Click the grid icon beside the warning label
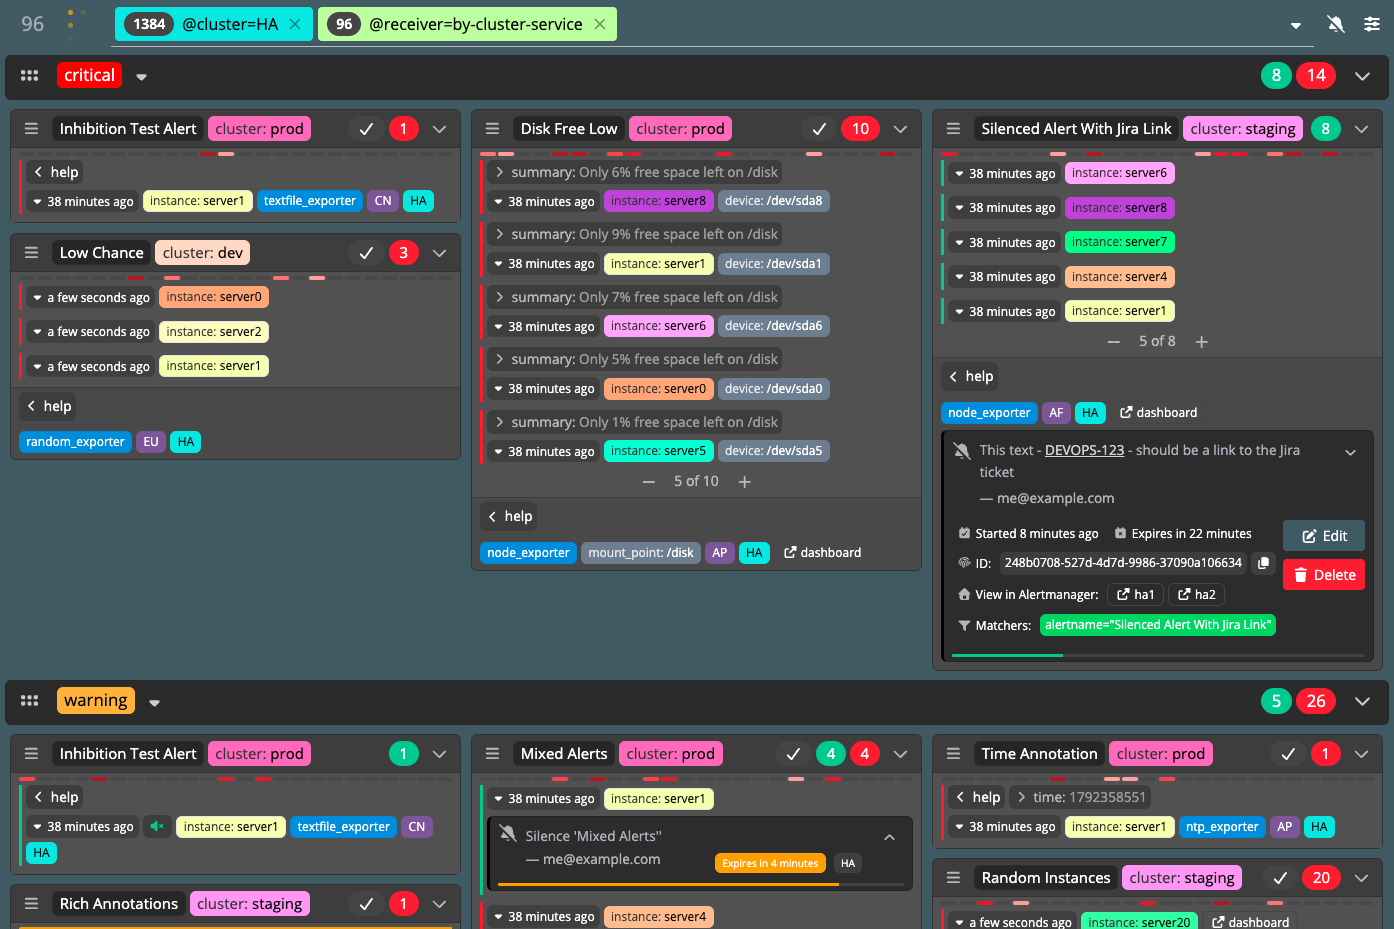Viewport: 1394px width, 929px height. pos(30,701)
